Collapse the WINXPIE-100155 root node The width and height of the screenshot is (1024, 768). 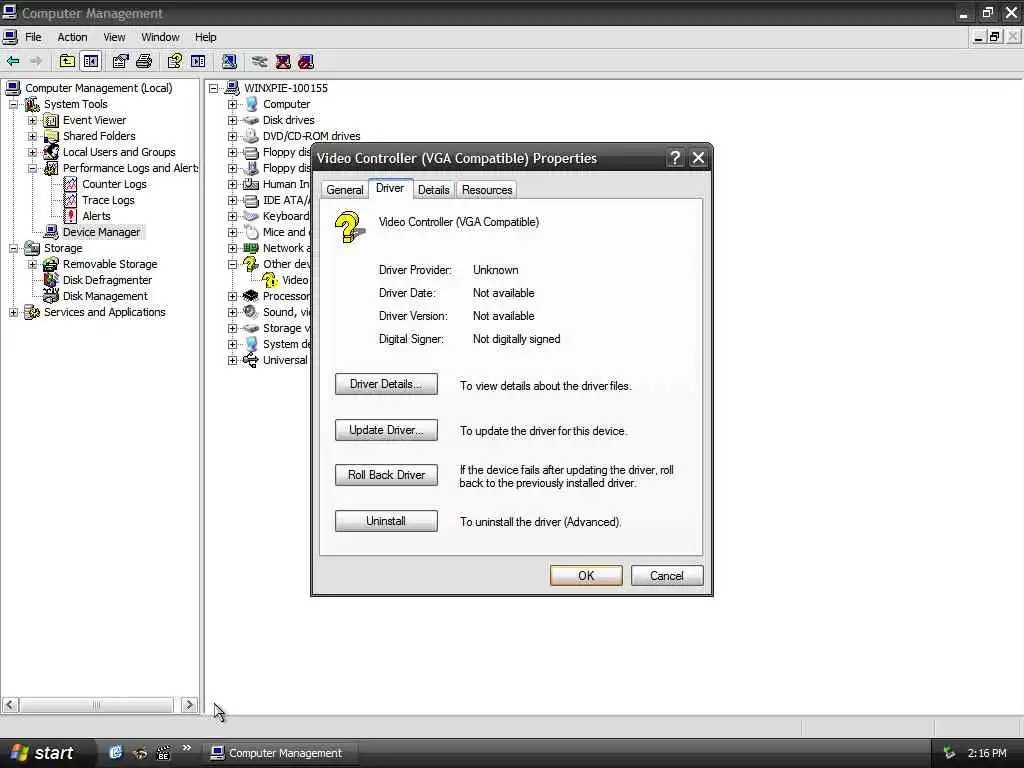(214, 88)
